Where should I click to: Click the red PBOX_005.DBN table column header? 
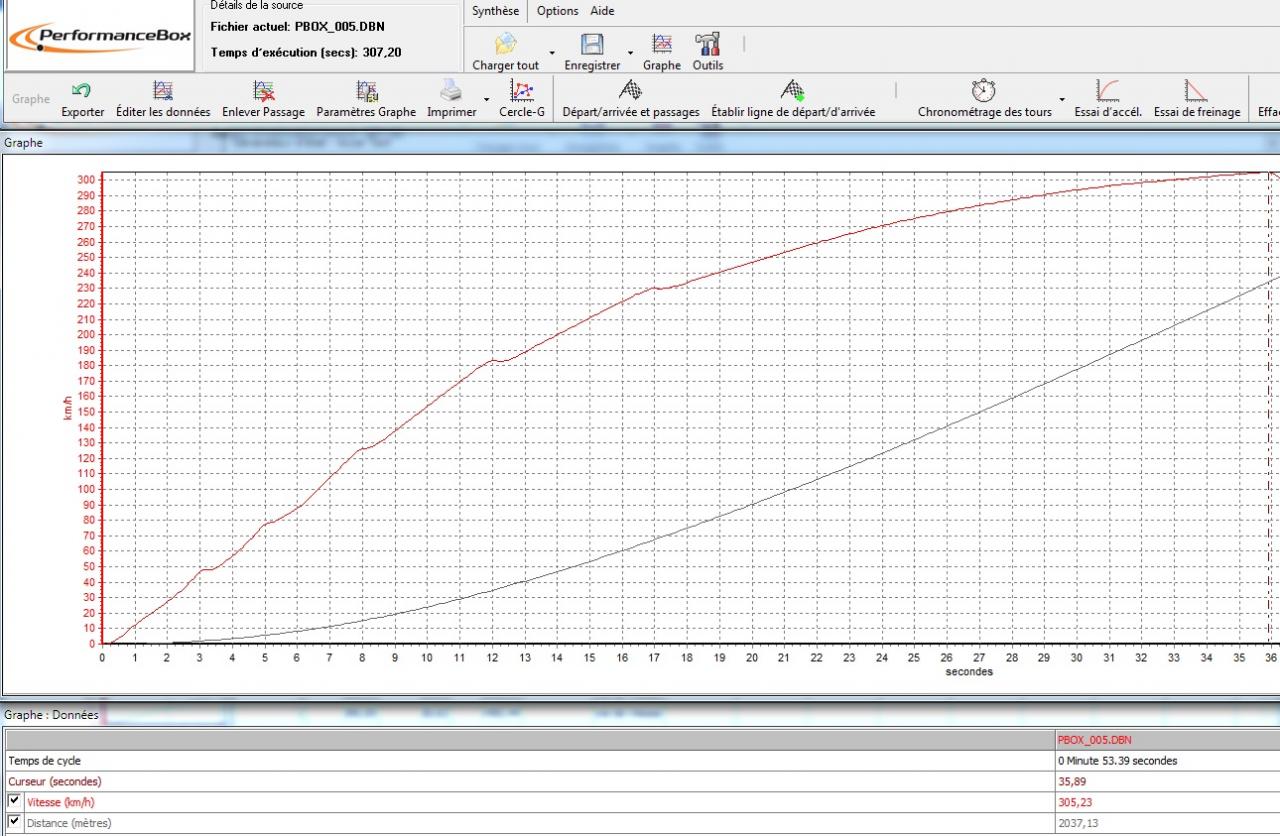coord(1095,740)
